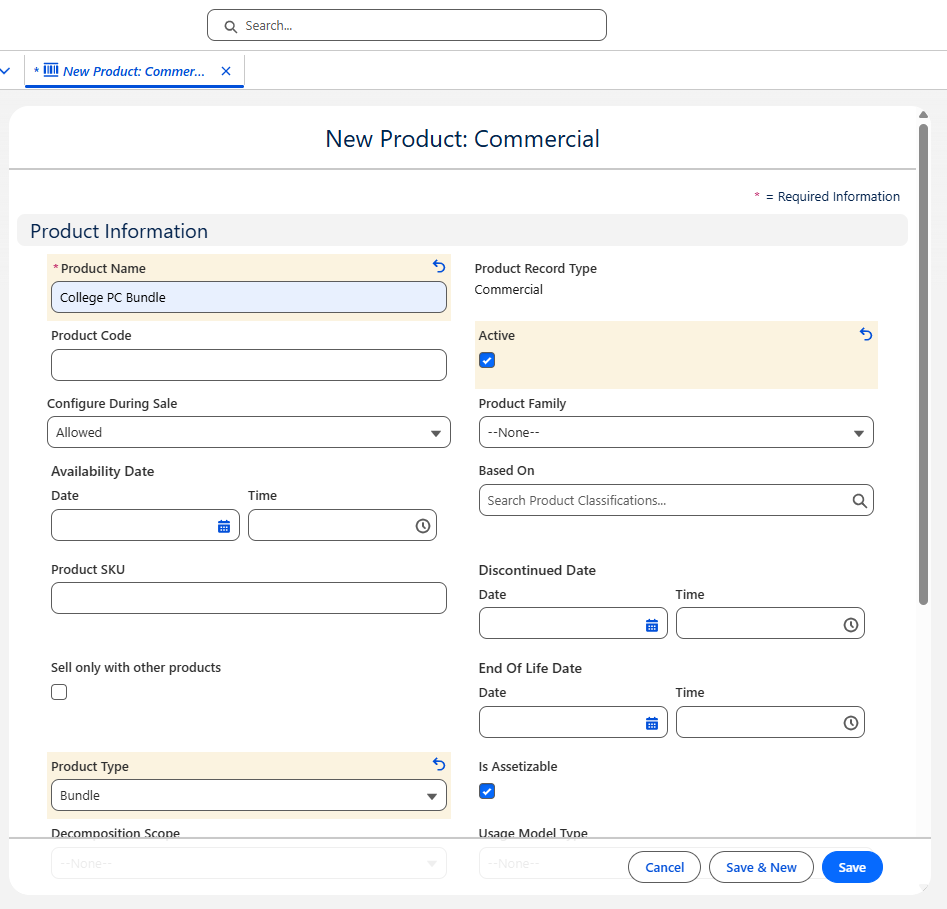Open the Product Type dropdown
Image resolution: width=947 pixels, height=909 pixels.
tap(248, 796)
